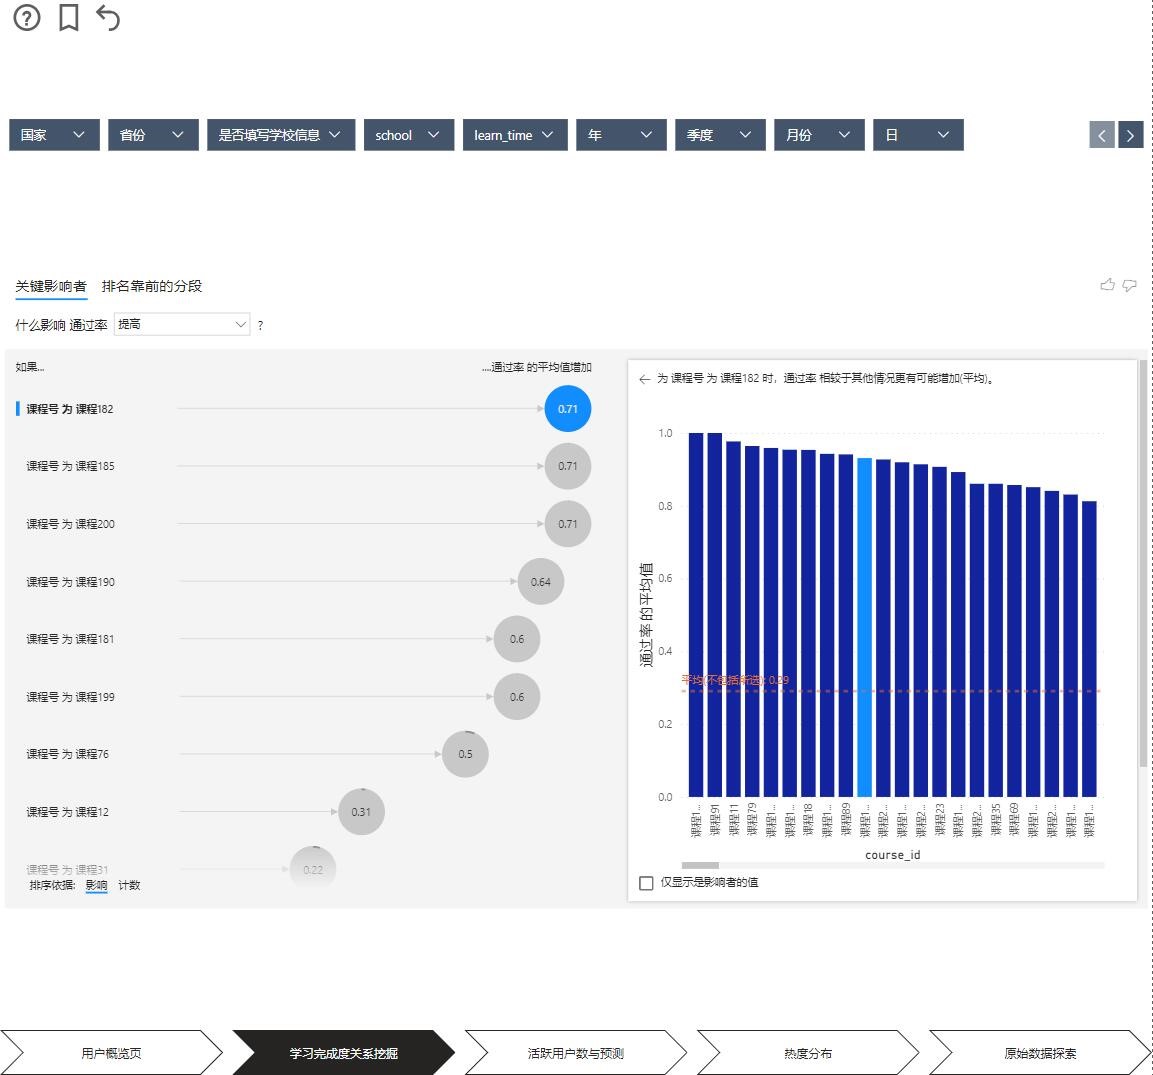Click the undo reset arrow icon
Image resolution: width=1153 pixels, height=1075 pixels.
pos(108,17)
